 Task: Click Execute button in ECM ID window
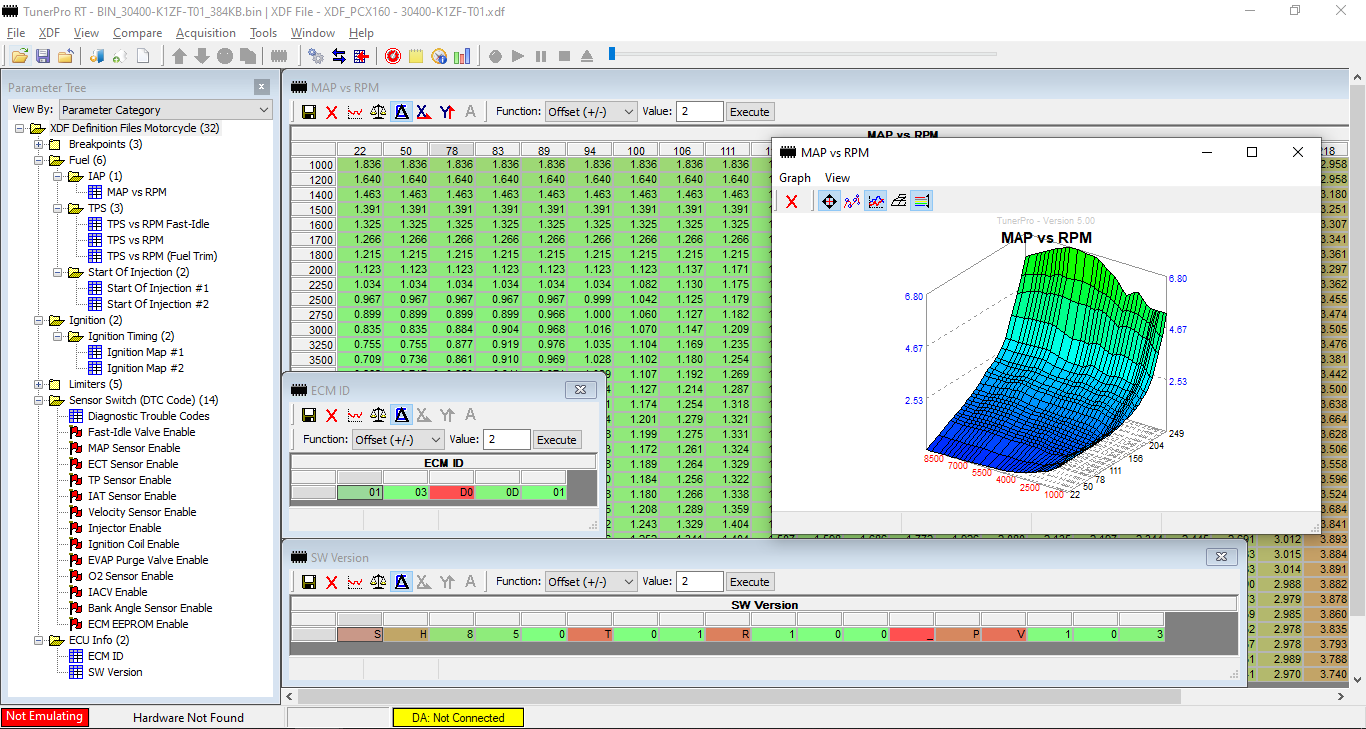click(556, 440)
